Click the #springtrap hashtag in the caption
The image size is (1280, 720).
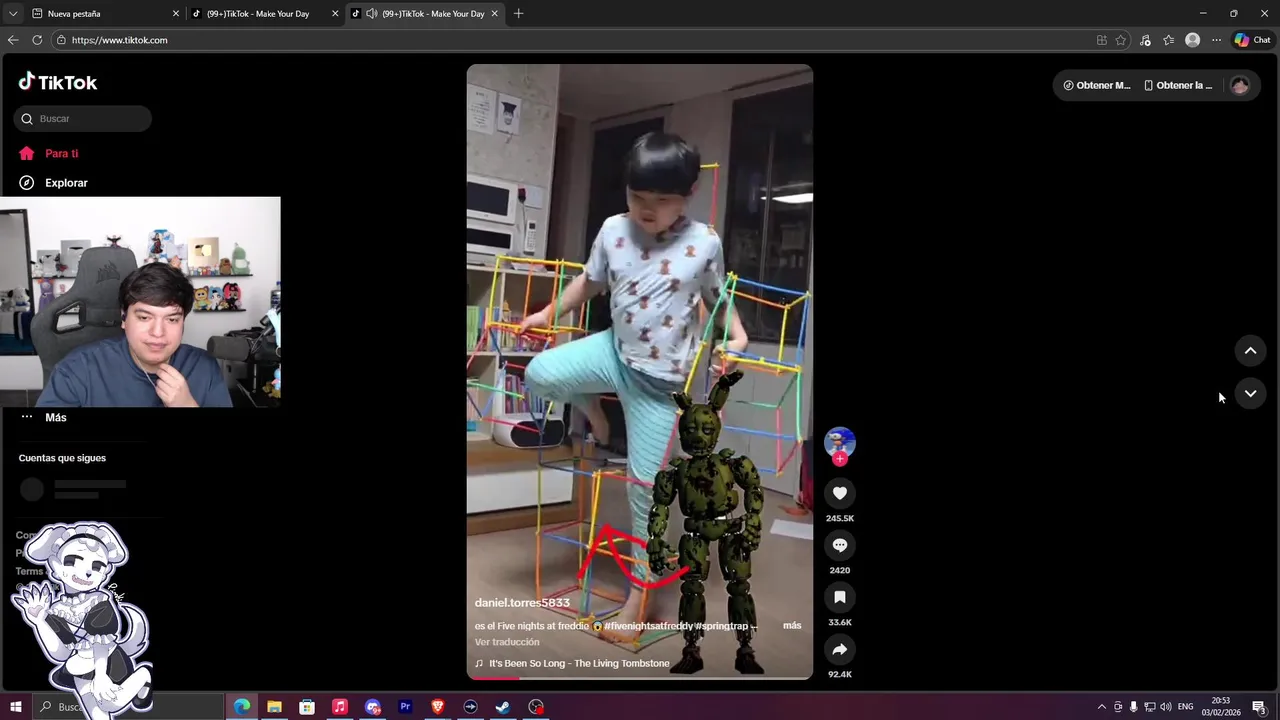721,626
